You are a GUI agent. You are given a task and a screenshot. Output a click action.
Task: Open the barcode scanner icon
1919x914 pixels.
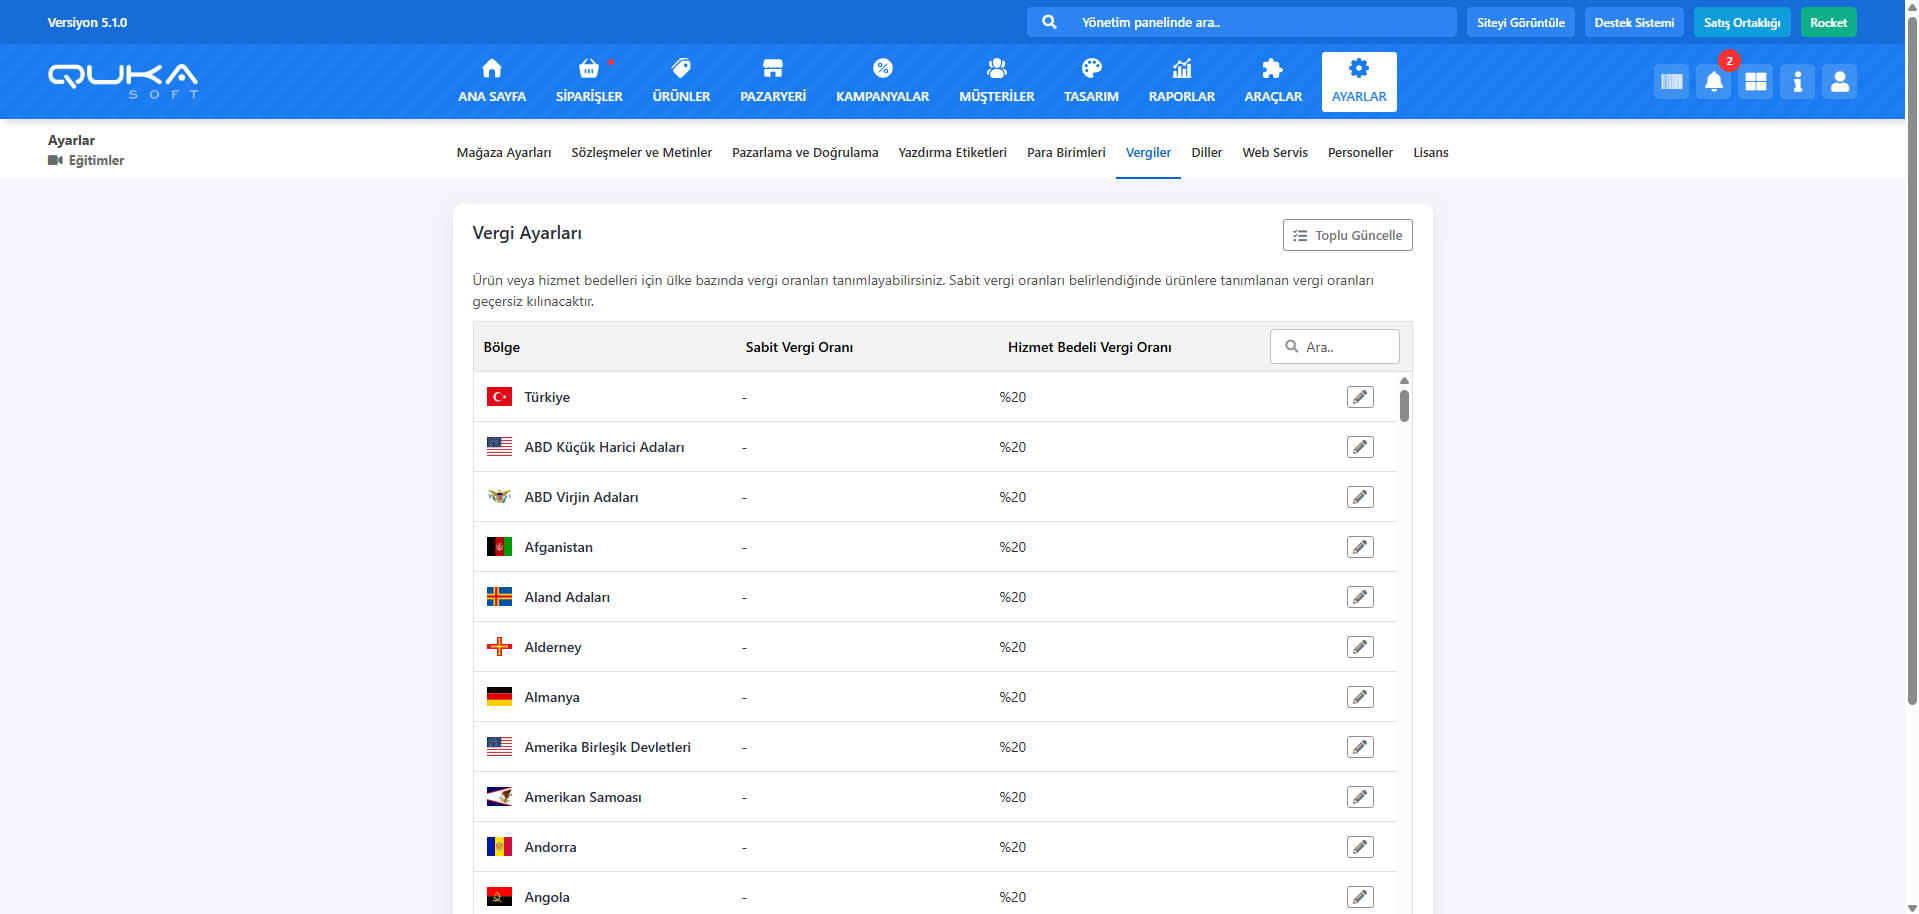[x=1671, y=82]
